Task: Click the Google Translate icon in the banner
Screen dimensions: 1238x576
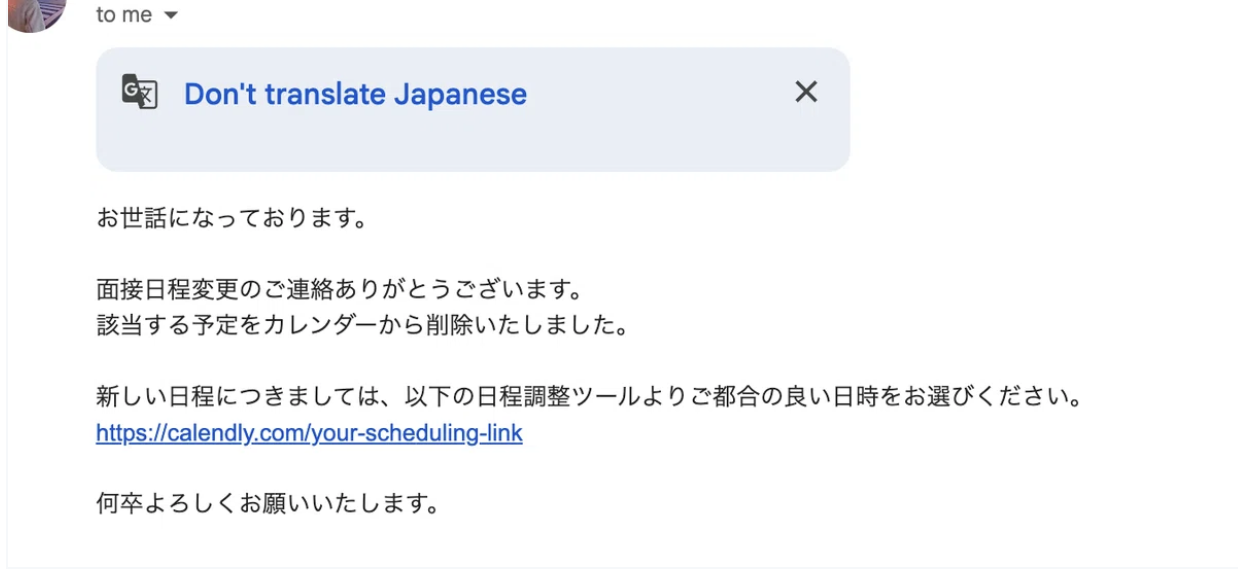Action: [140, 93]
